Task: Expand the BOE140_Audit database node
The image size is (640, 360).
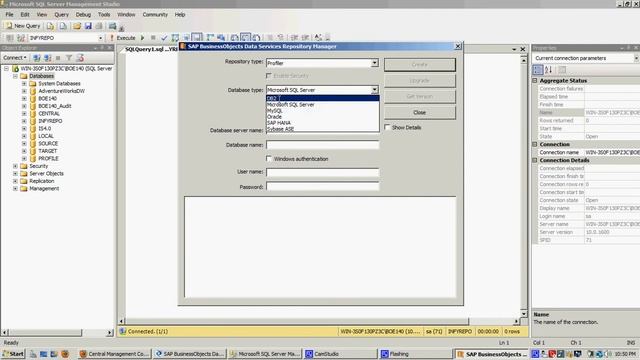Action: coord(24,106)
